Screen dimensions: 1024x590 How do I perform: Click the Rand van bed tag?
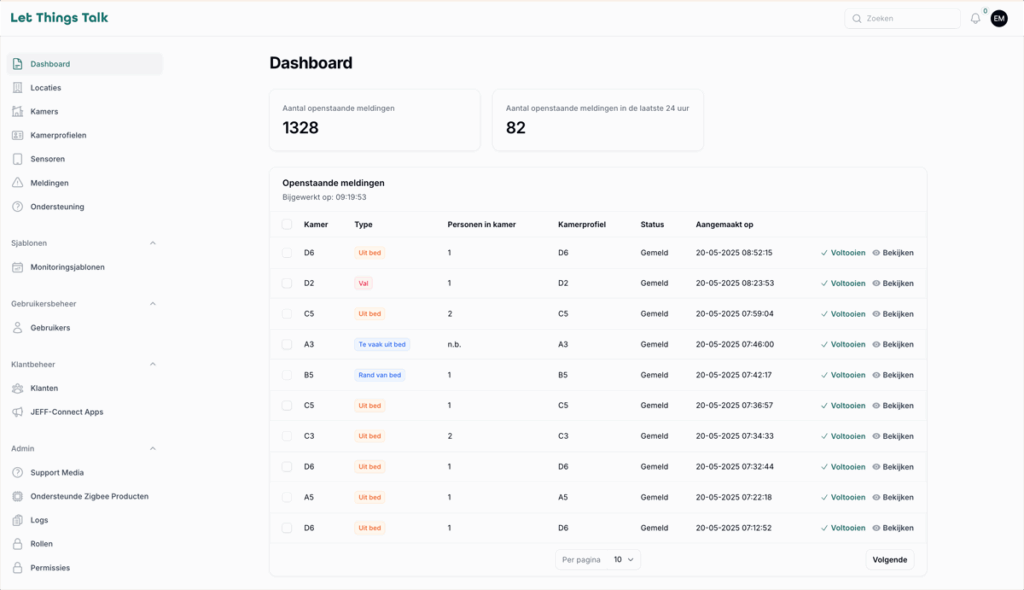pos(379,375)
